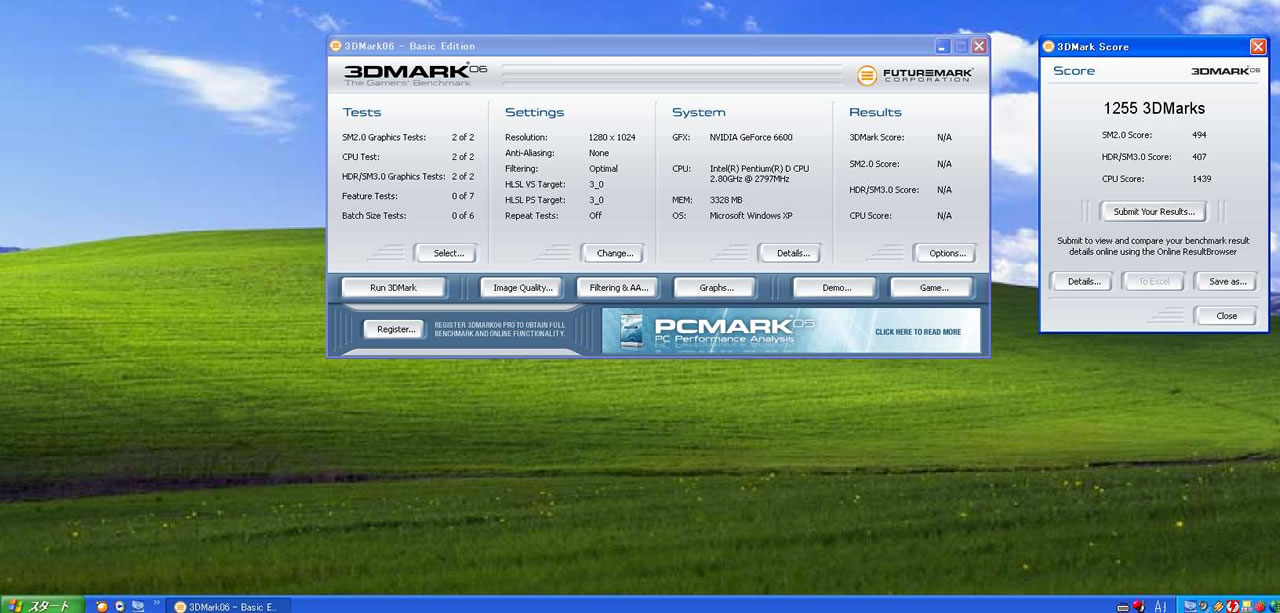
Task: Click IME keyboard icon in language bar
Action: pos(1123,607)
